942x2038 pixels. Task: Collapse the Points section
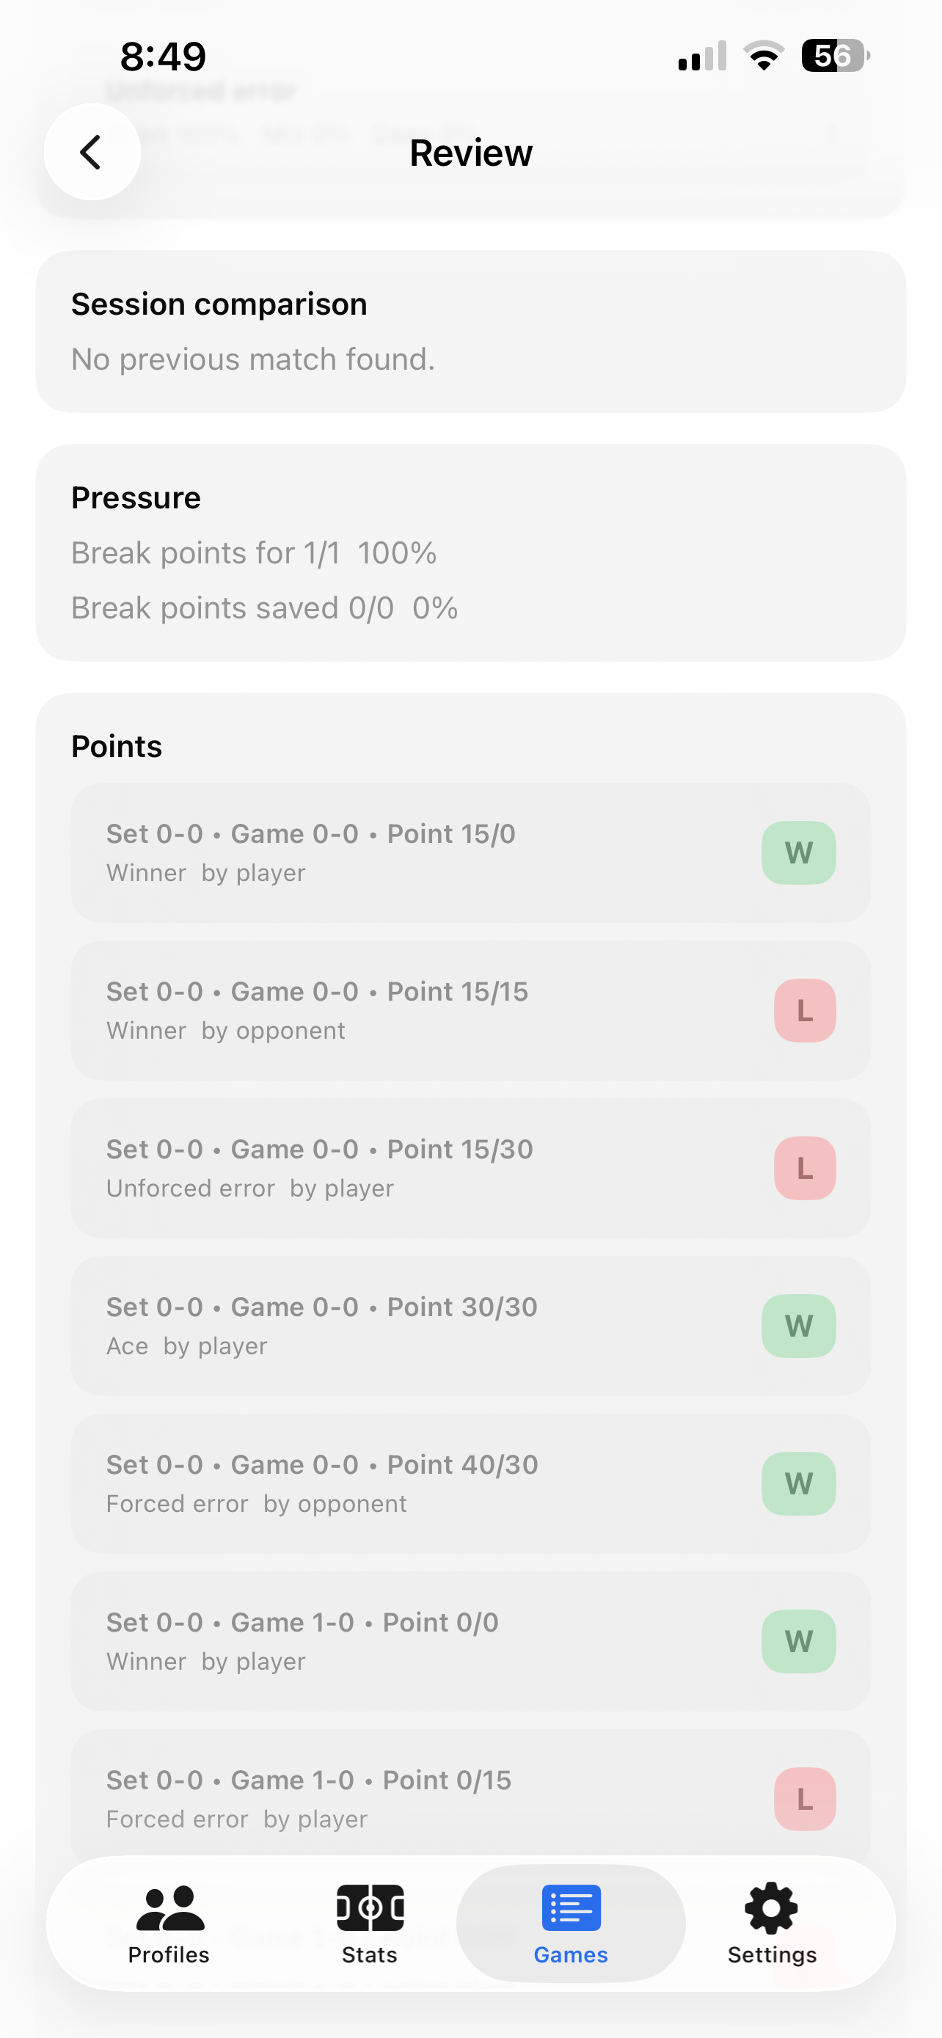[116, 746]
